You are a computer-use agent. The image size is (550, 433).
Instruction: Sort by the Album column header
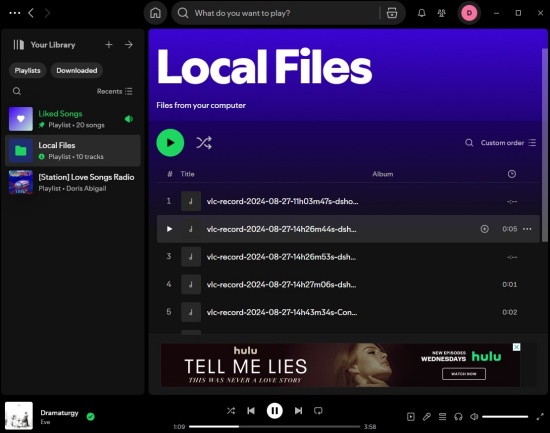(x=382, y=174)
